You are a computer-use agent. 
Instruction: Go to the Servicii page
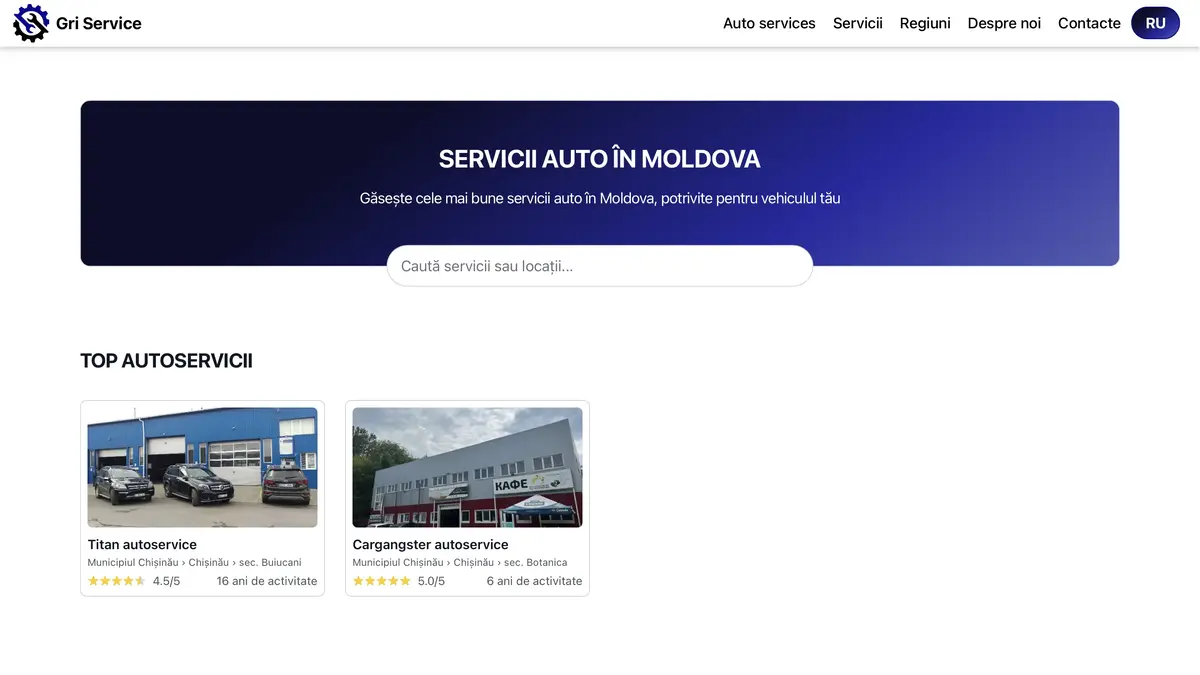pyautogui.click(x=857, y=23)
